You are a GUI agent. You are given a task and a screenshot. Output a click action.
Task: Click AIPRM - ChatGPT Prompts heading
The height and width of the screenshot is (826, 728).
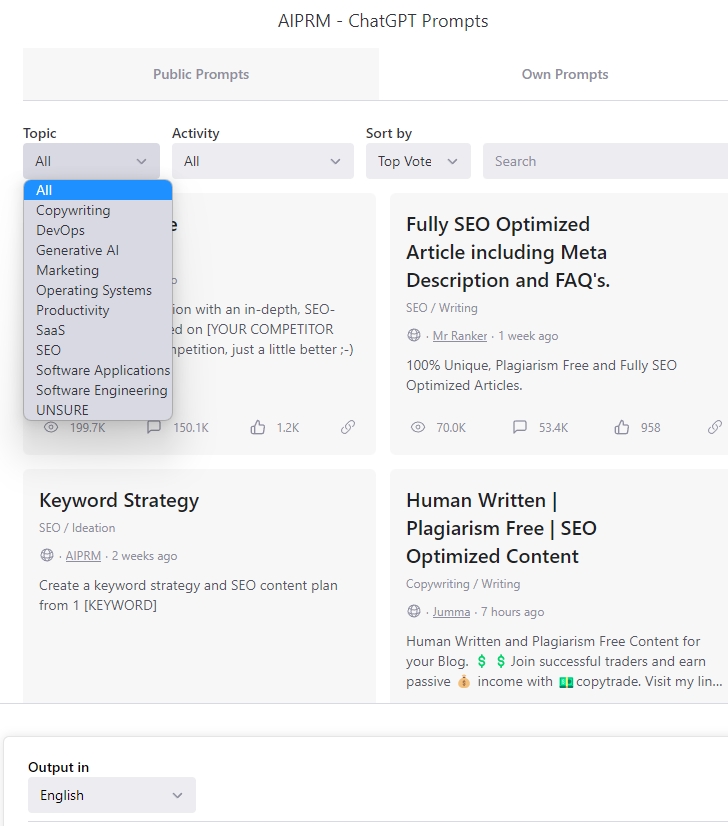pyautogui.click(x=383, y=21)
